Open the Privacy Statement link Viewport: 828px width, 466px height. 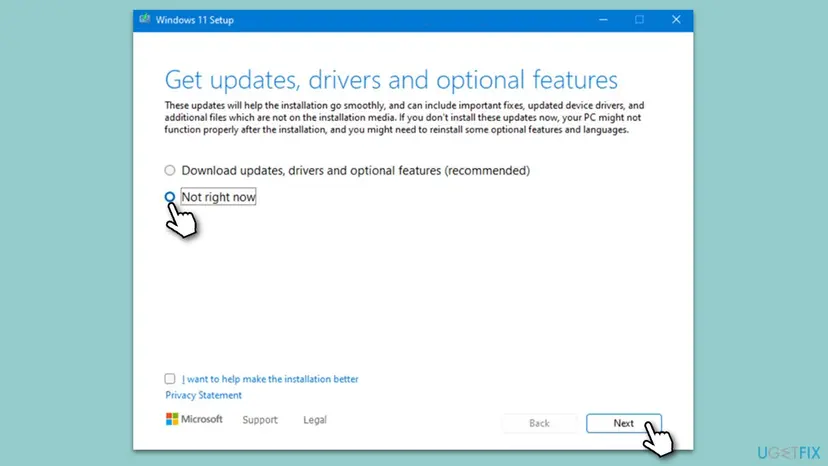click(203, 395)
